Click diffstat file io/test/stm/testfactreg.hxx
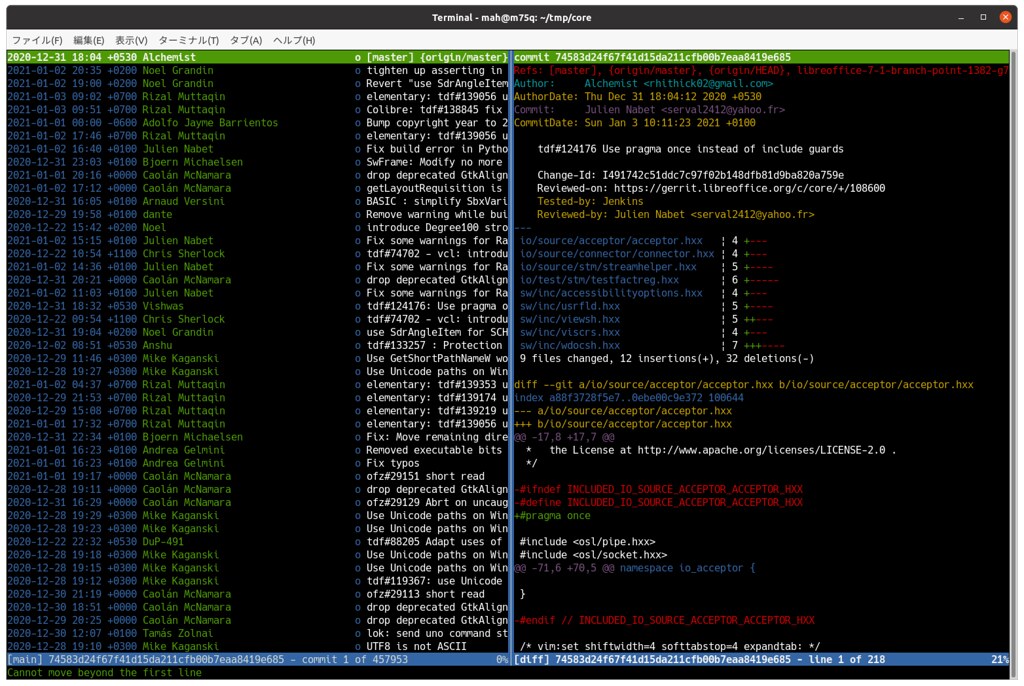Screen dimensions: 1024x686 click(600, 280)
